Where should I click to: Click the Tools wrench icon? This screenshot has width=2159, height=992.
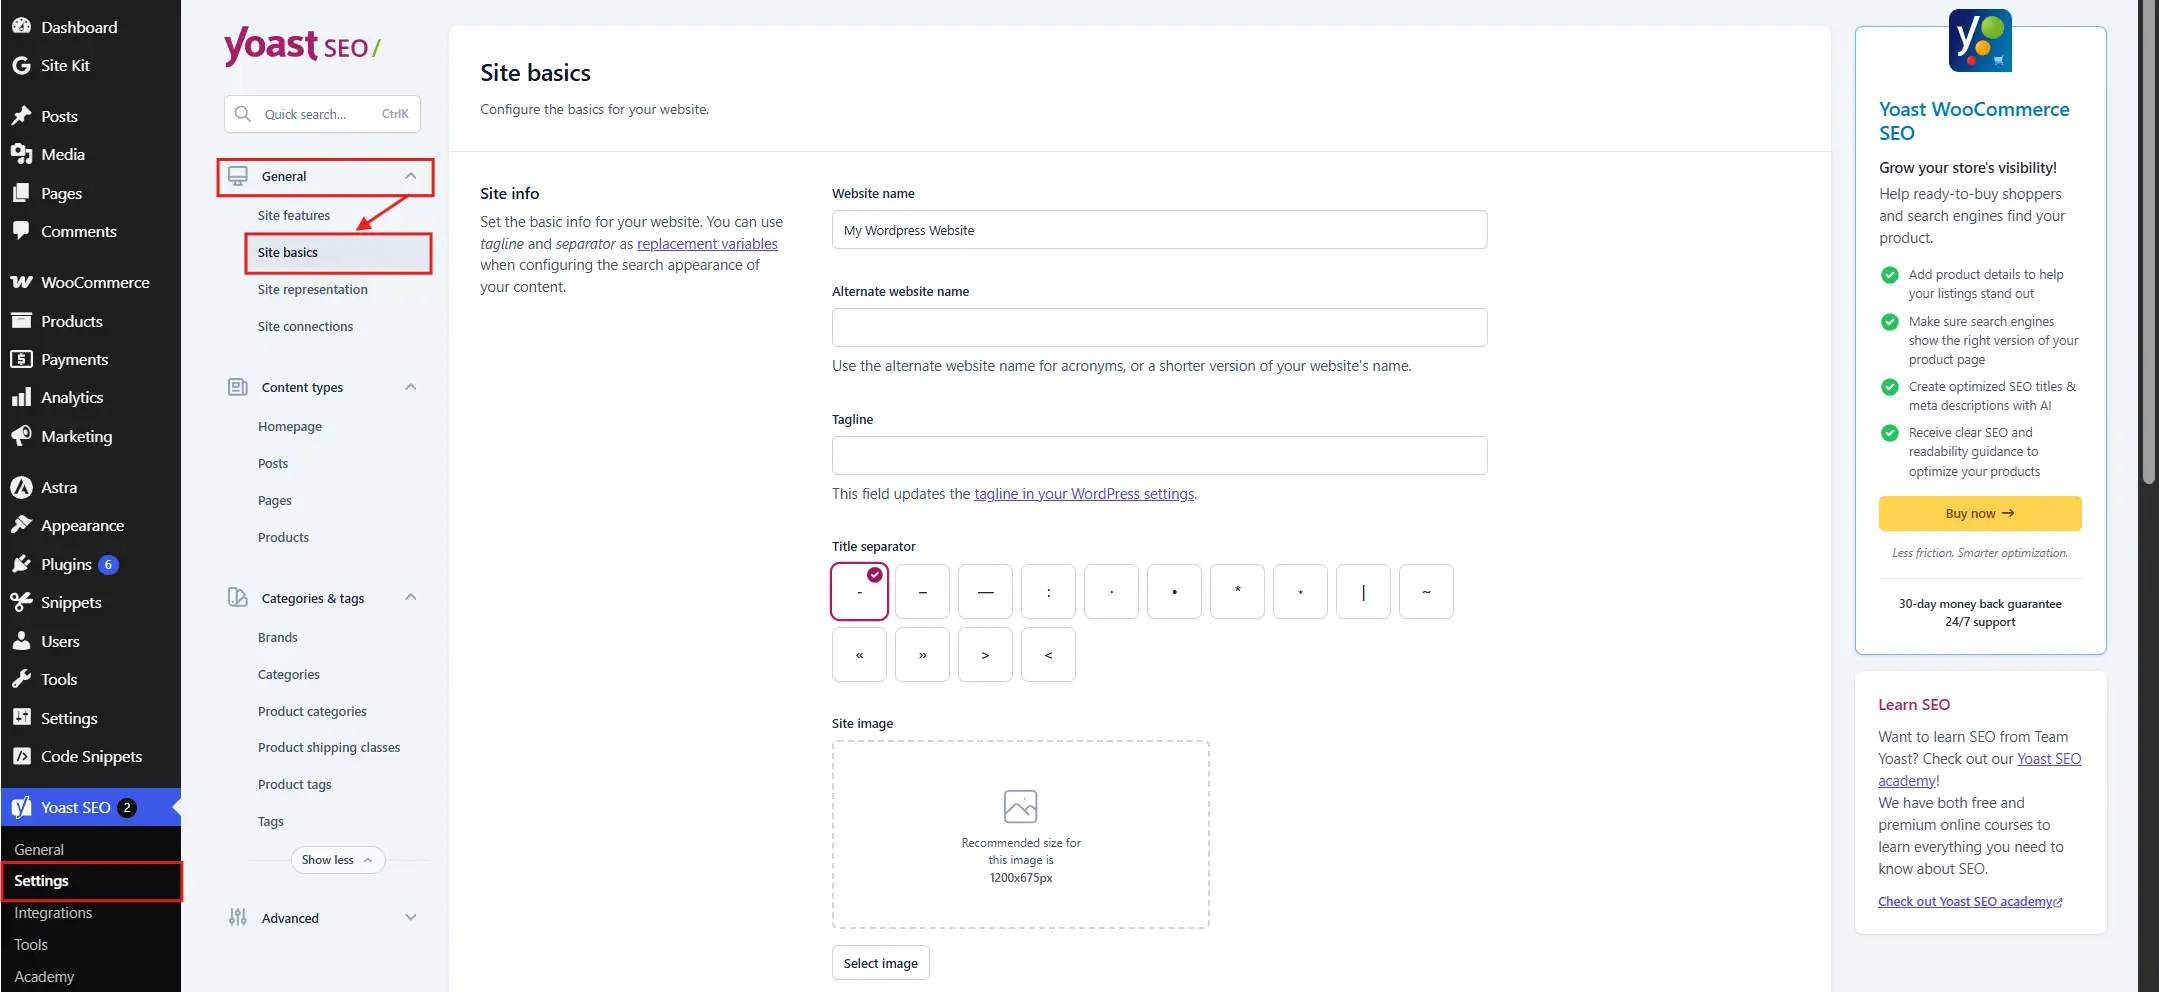pos(21,679)
